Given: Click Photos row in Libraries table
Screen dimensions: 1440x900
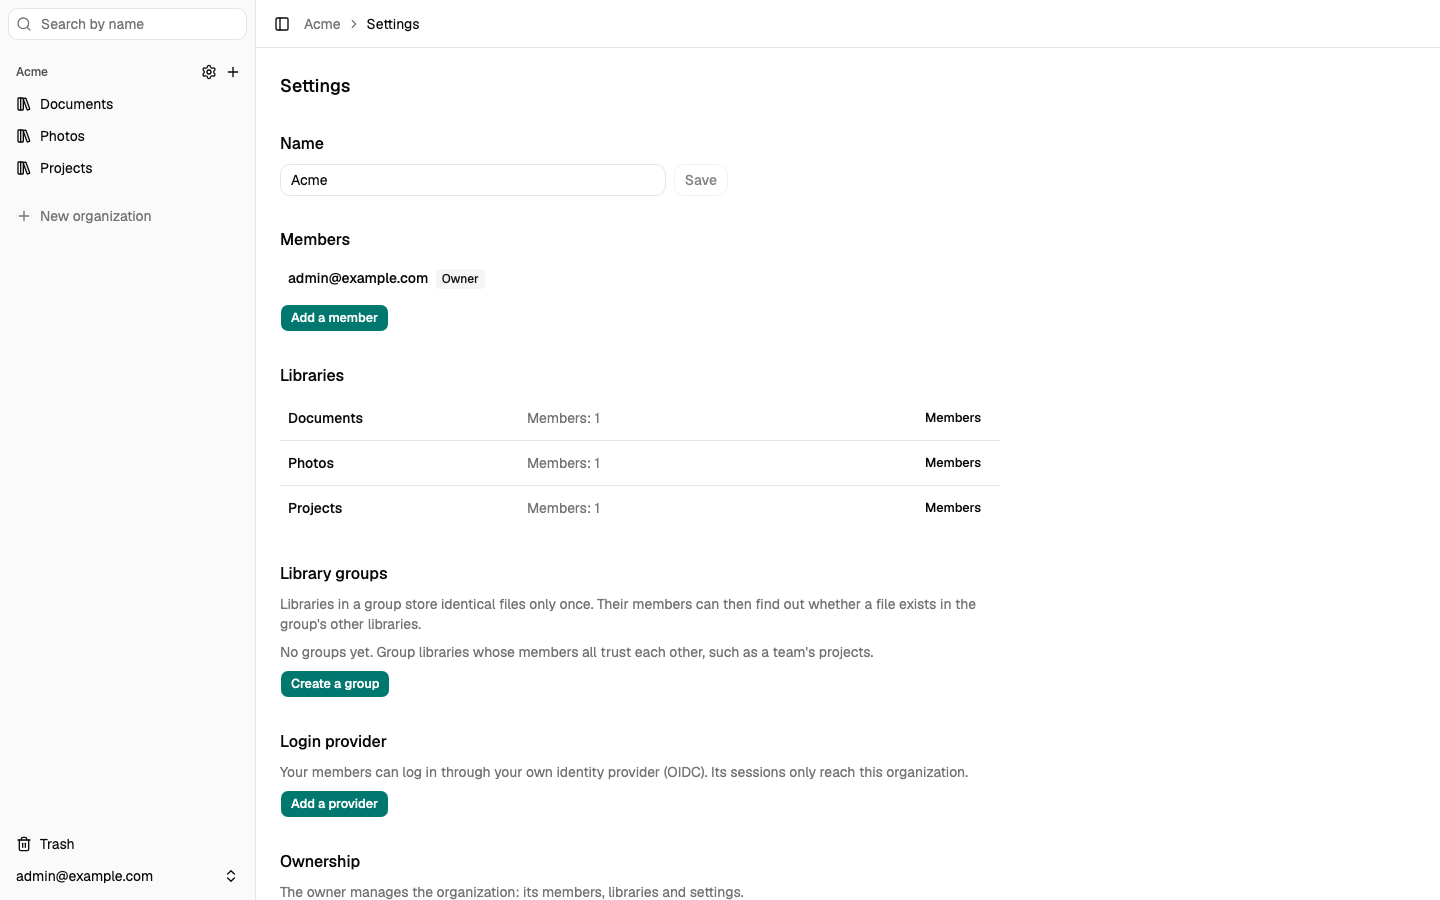Looking at the screenshot, I should tap(640, 463).
